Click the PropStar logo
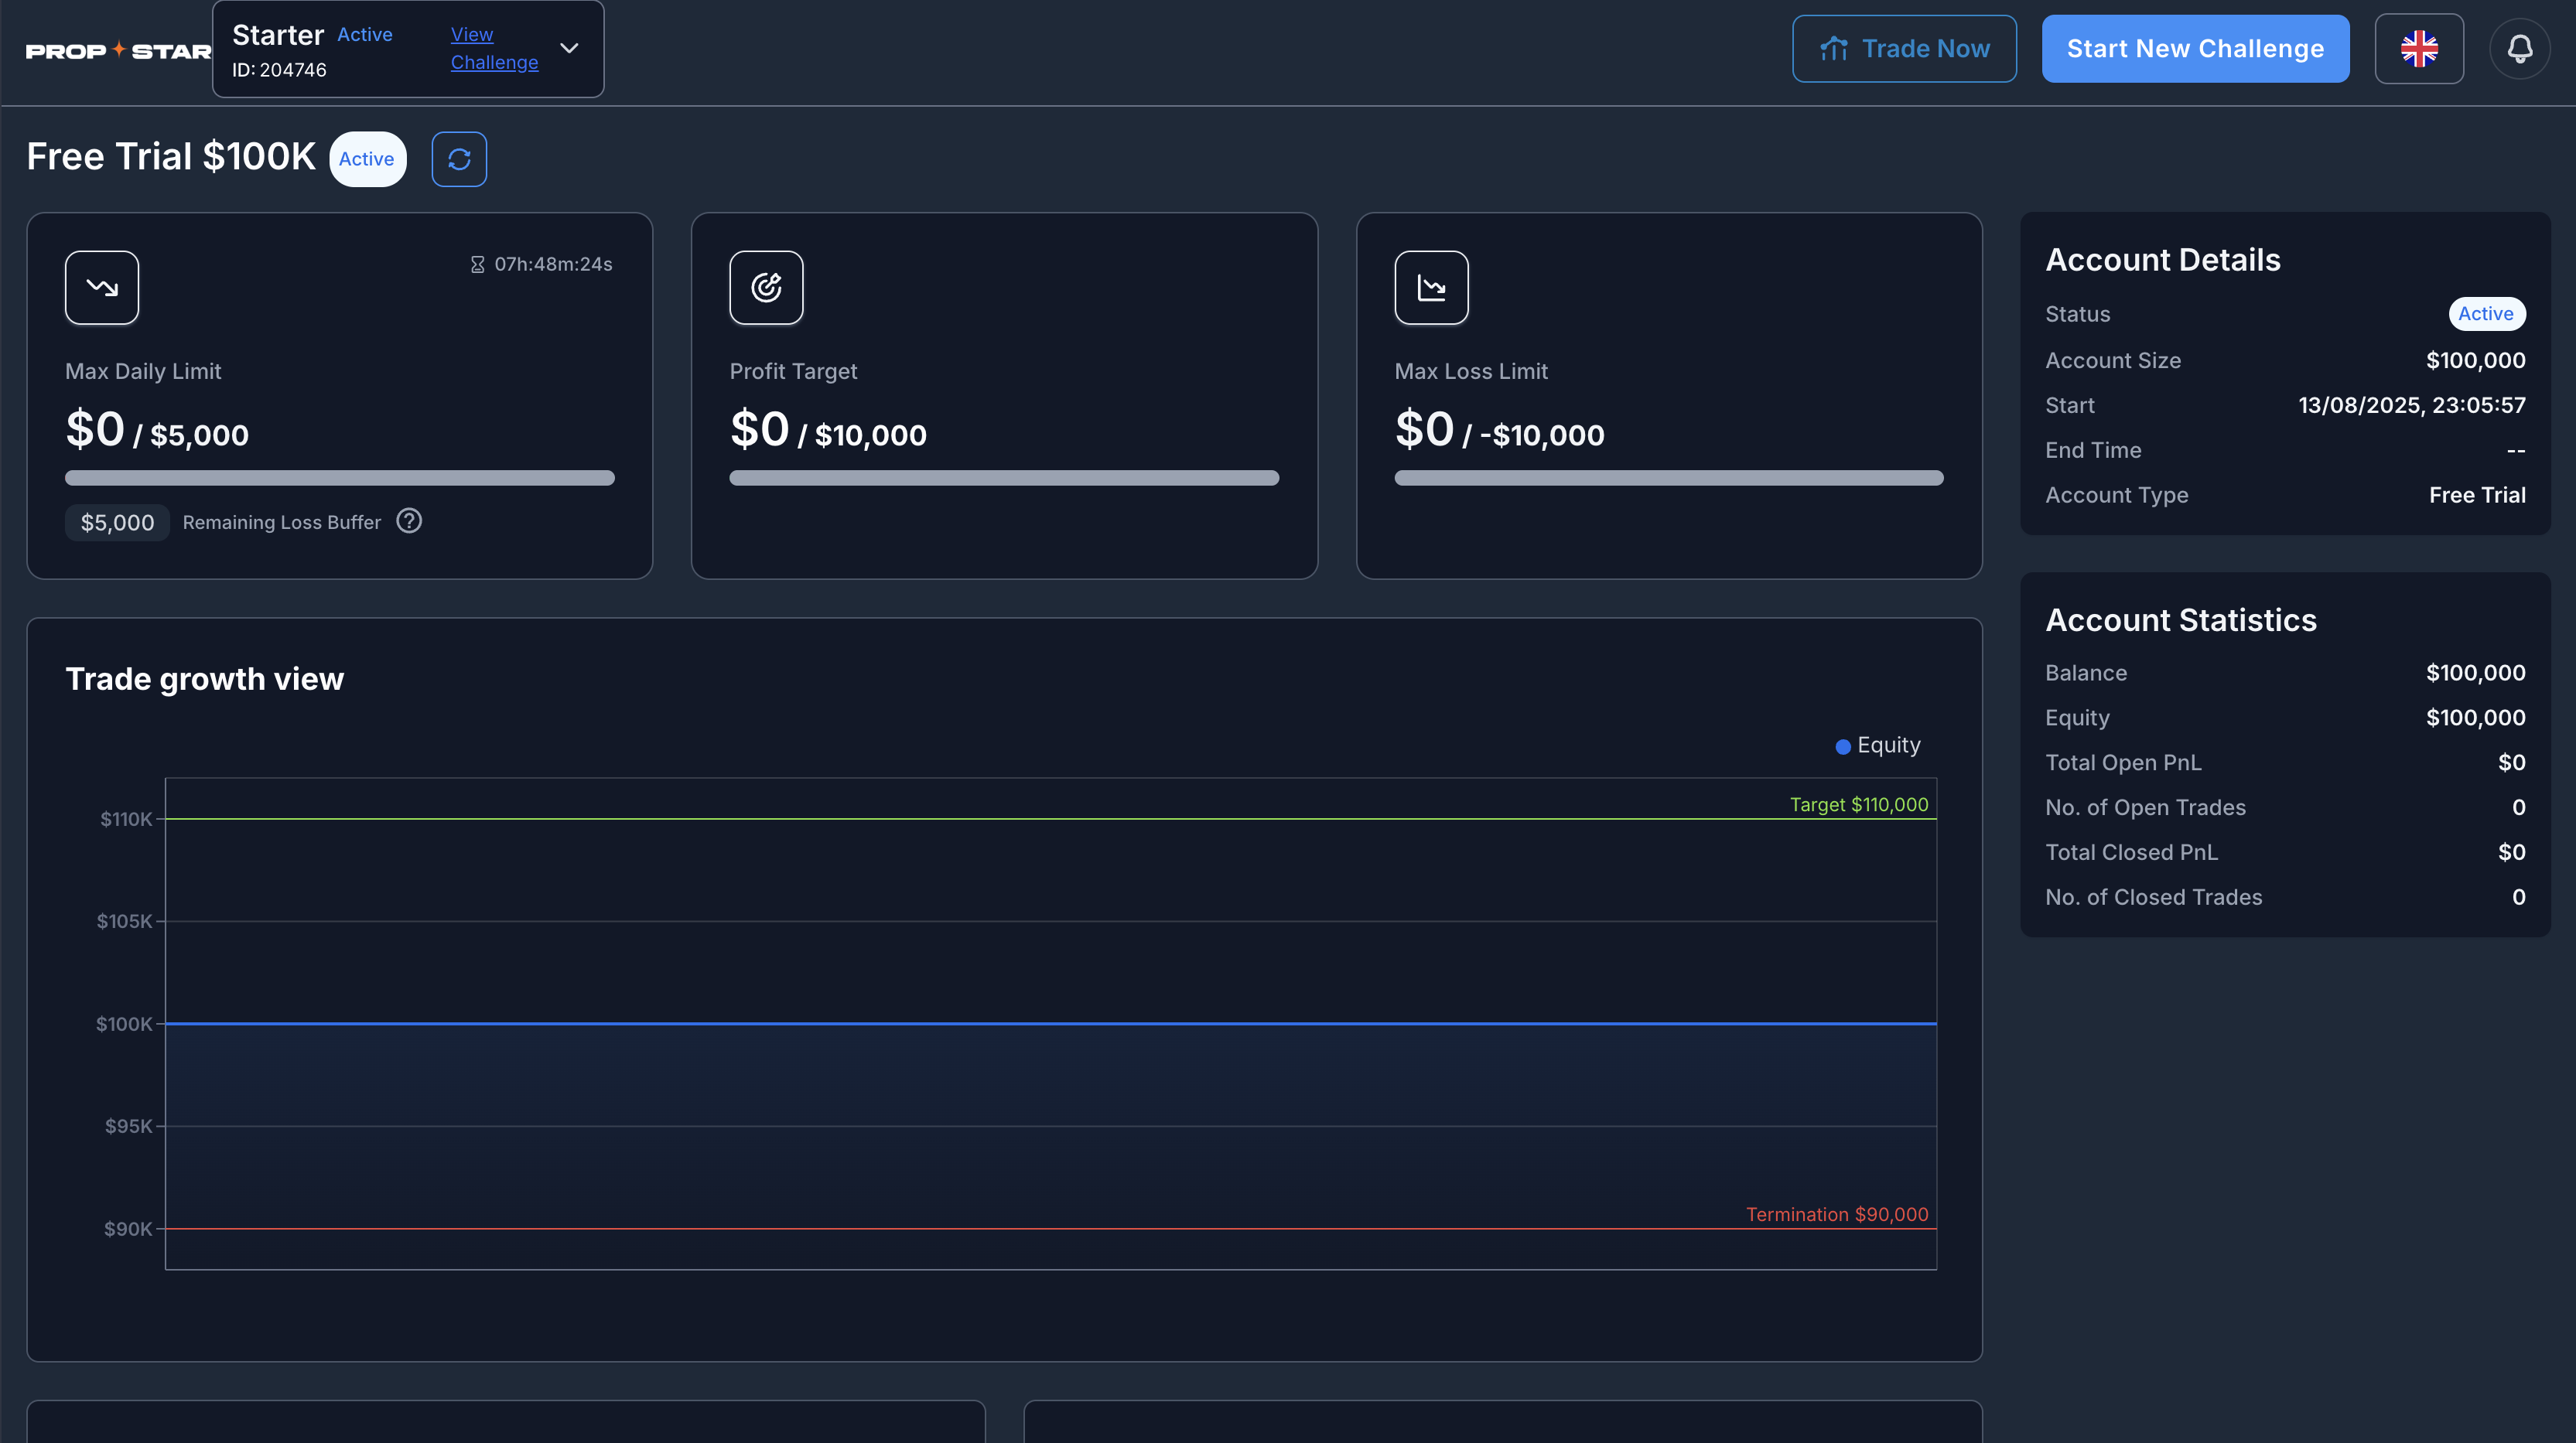2576x1443 pixels. (117, 50)
